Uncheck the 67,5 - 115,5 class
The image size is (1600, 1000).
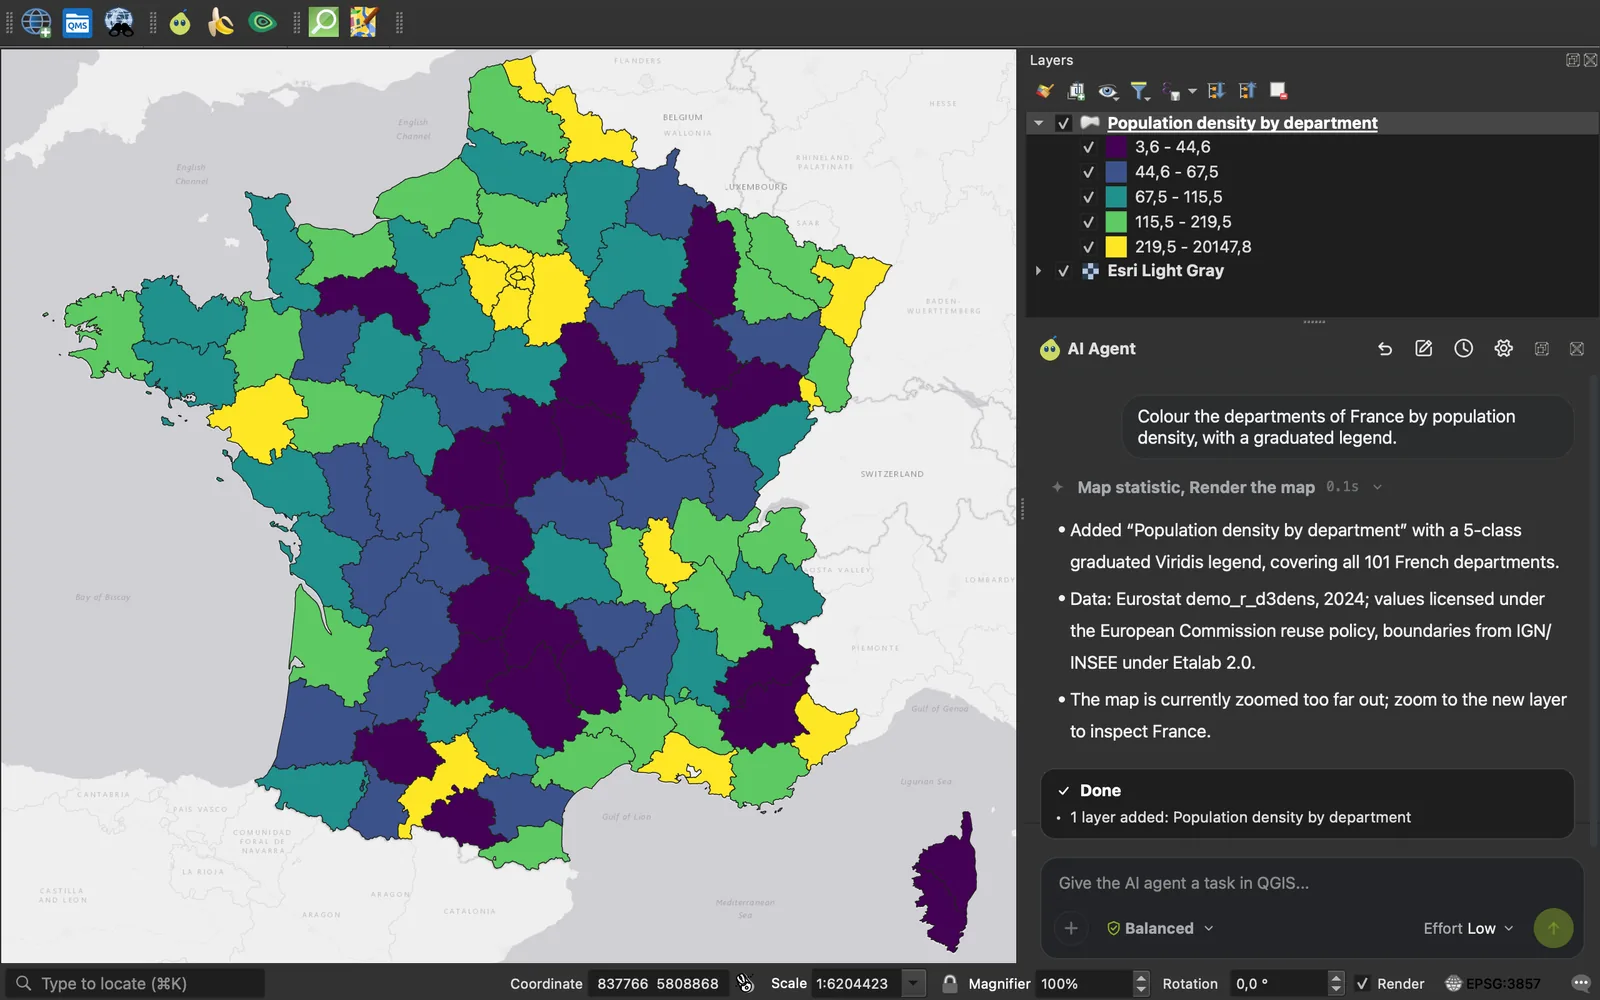(x=1088, y=197)
